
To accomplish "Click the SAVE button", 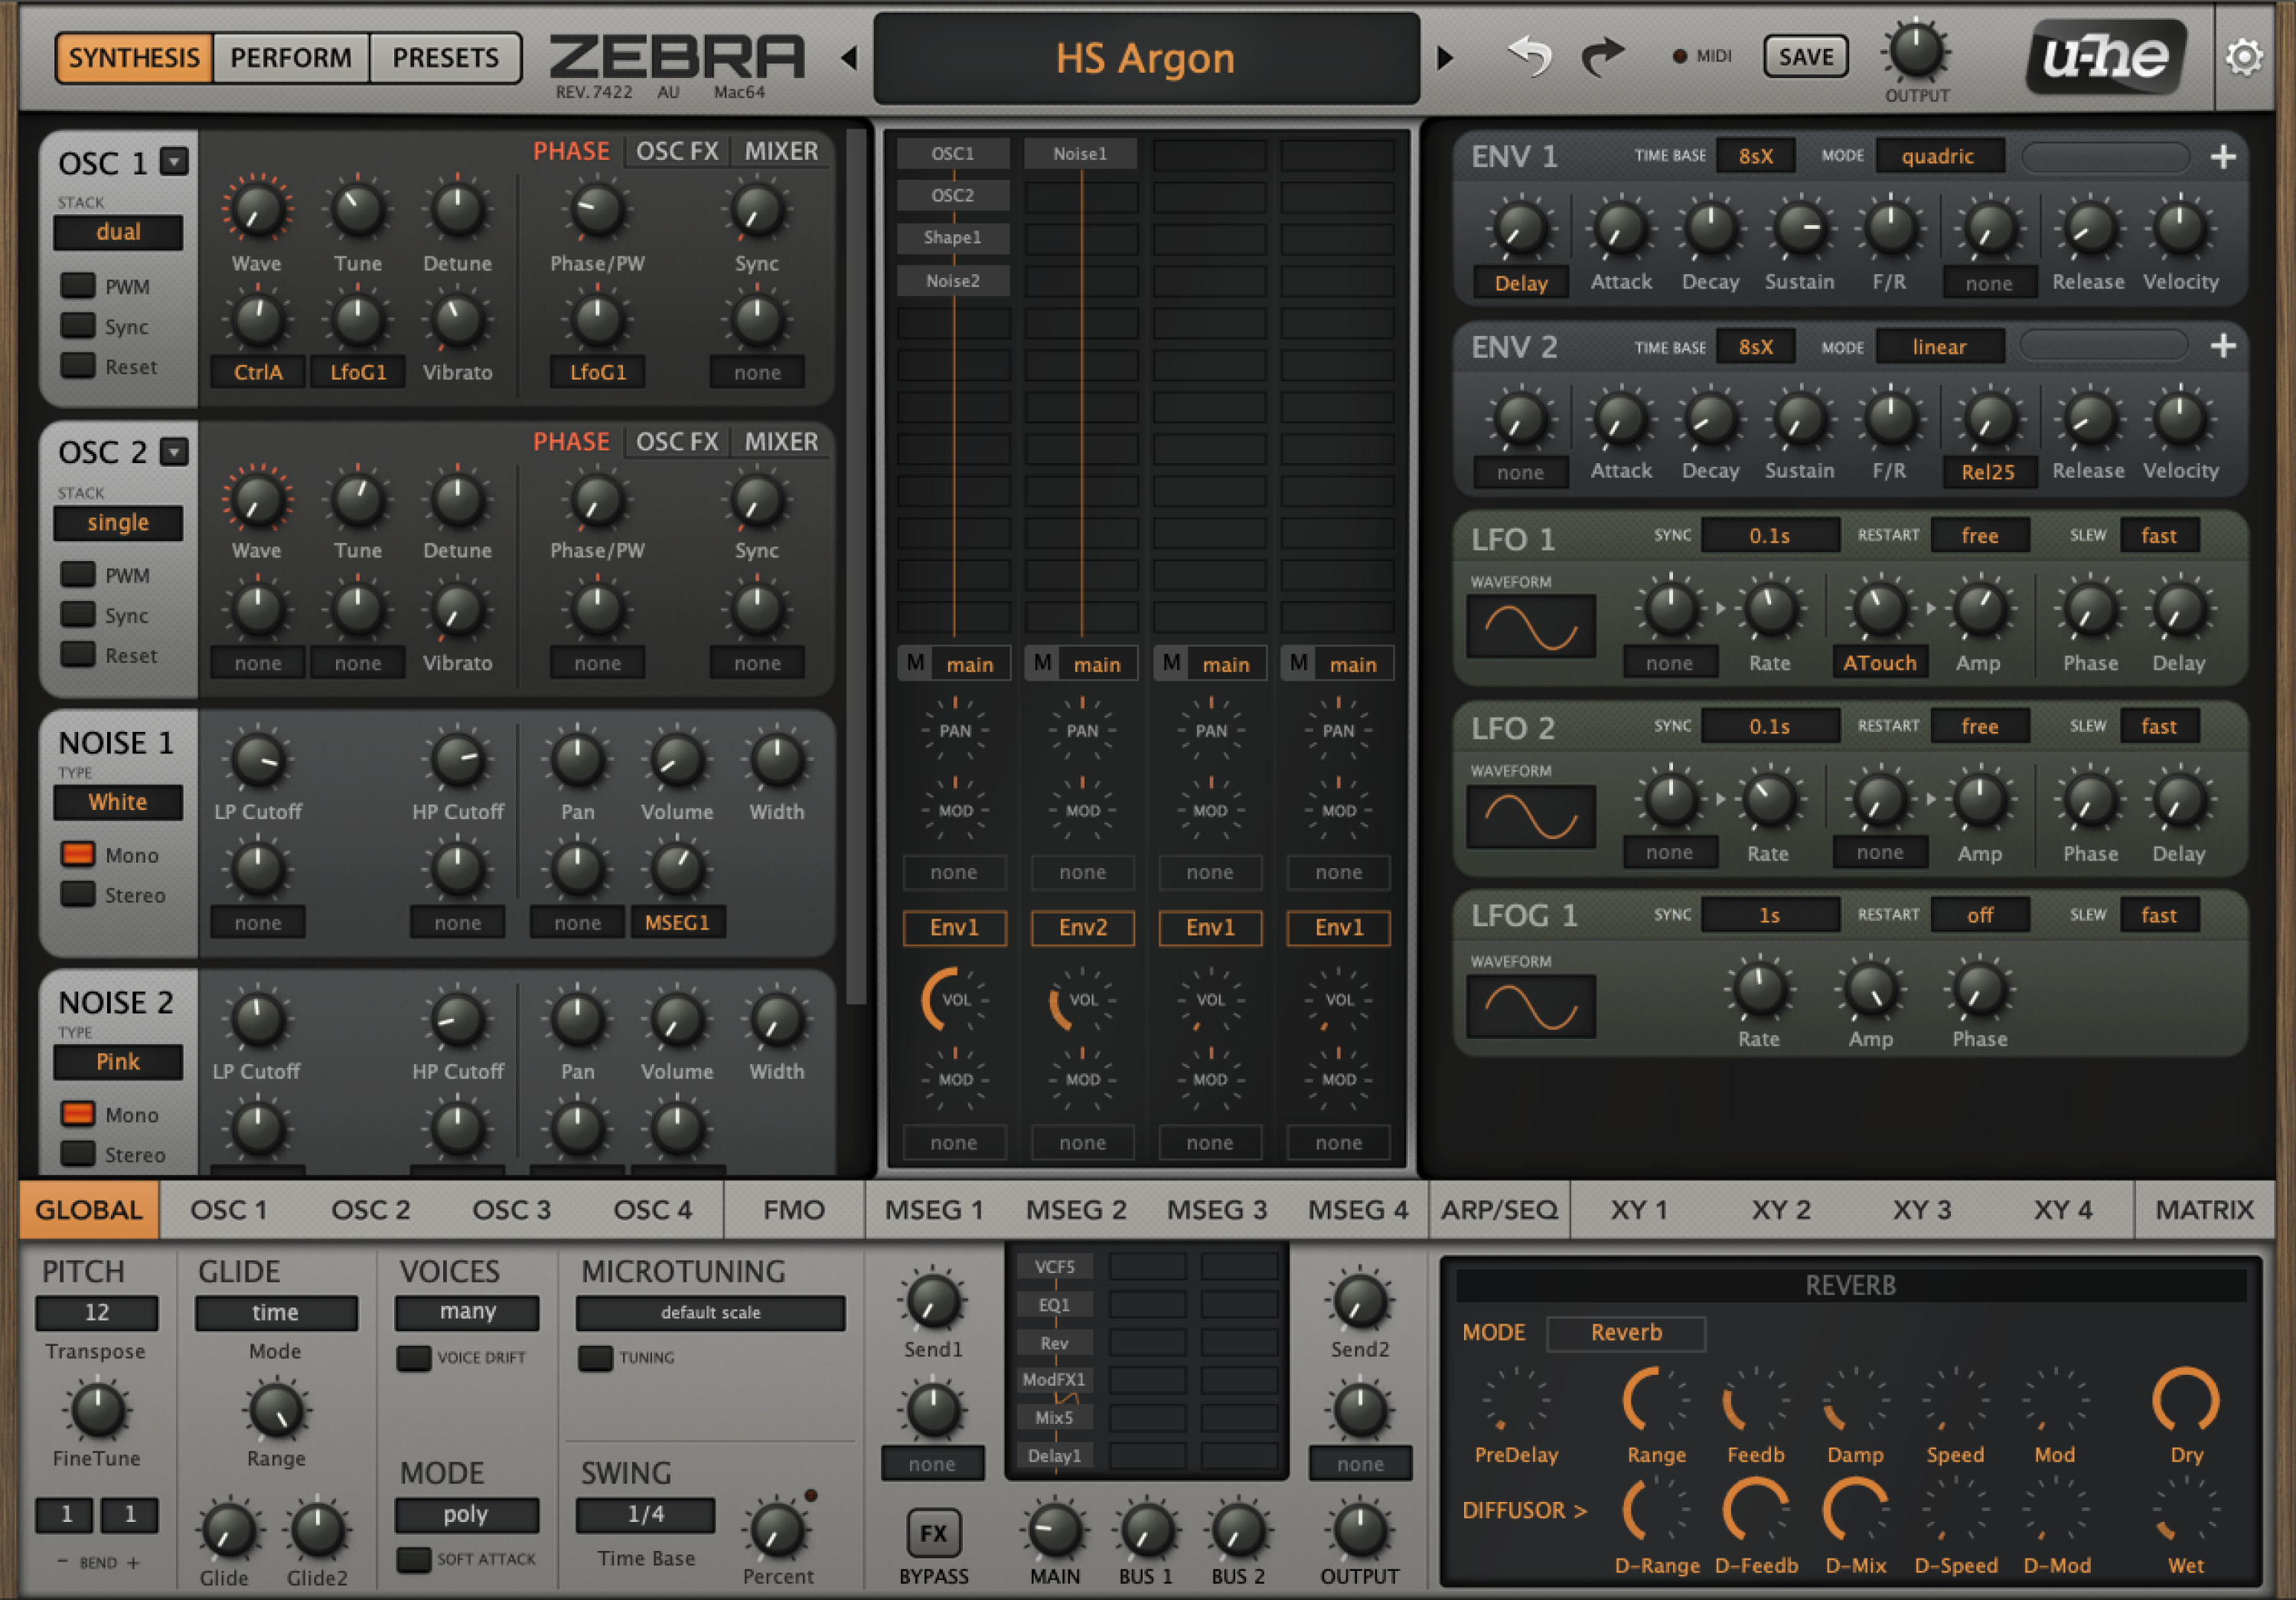I will (x=1805, y=57).
